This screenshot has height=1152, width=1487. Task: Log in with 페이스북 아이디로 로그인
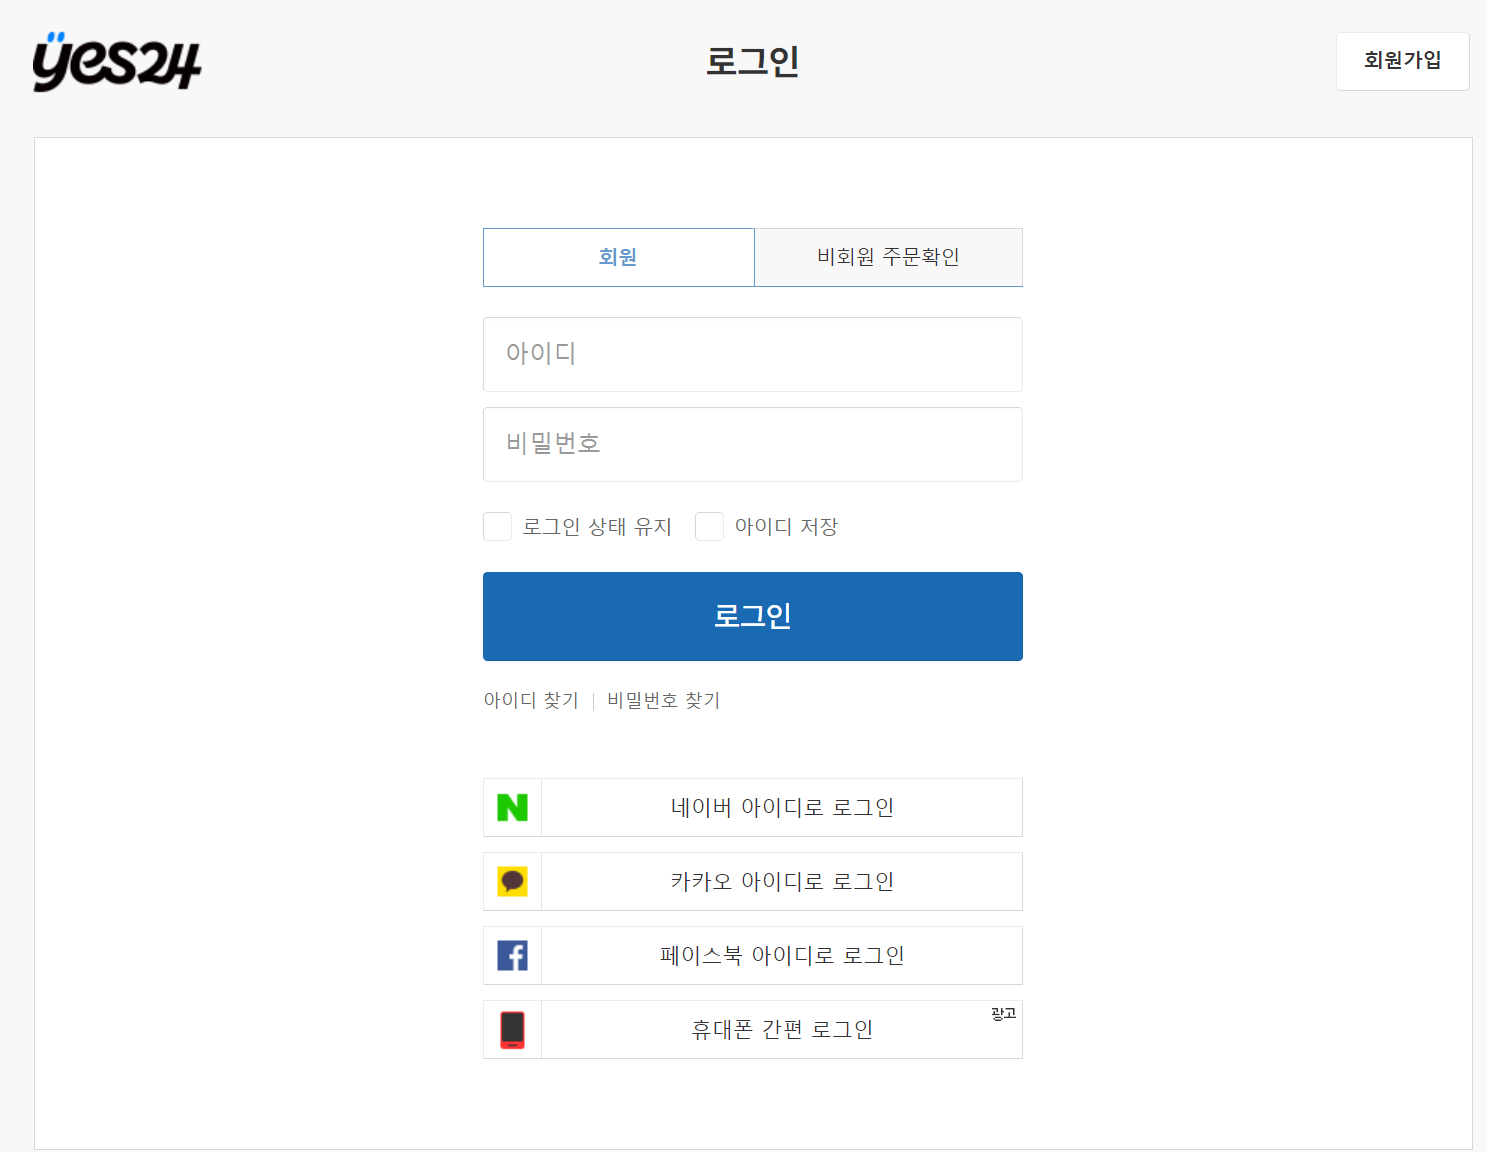coord(781,955)
